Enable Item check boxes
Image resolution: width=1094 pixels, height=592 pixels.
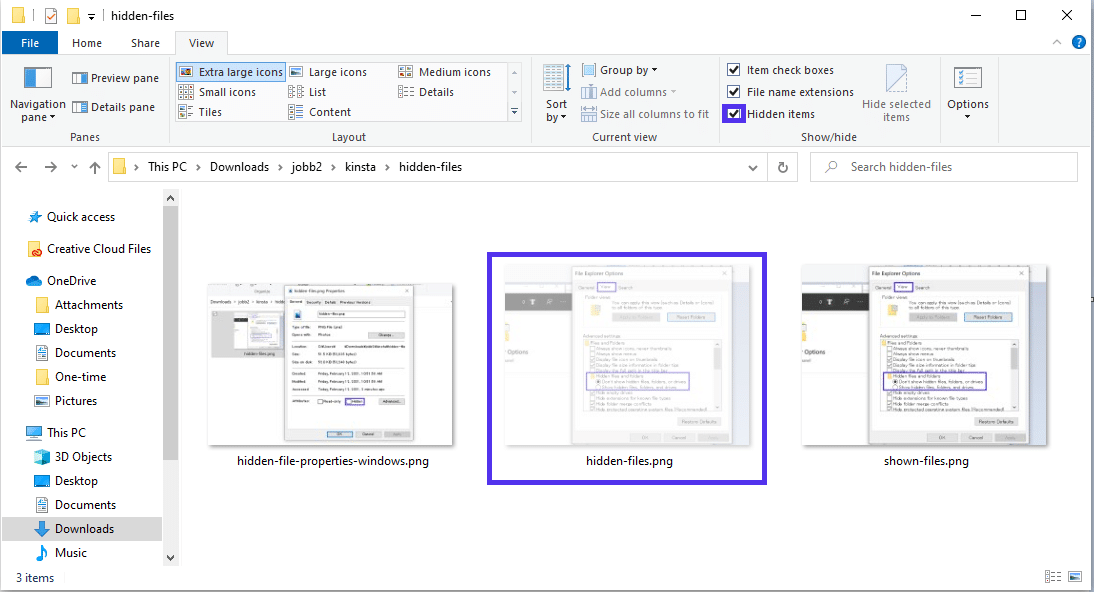(x=733, y=69)
